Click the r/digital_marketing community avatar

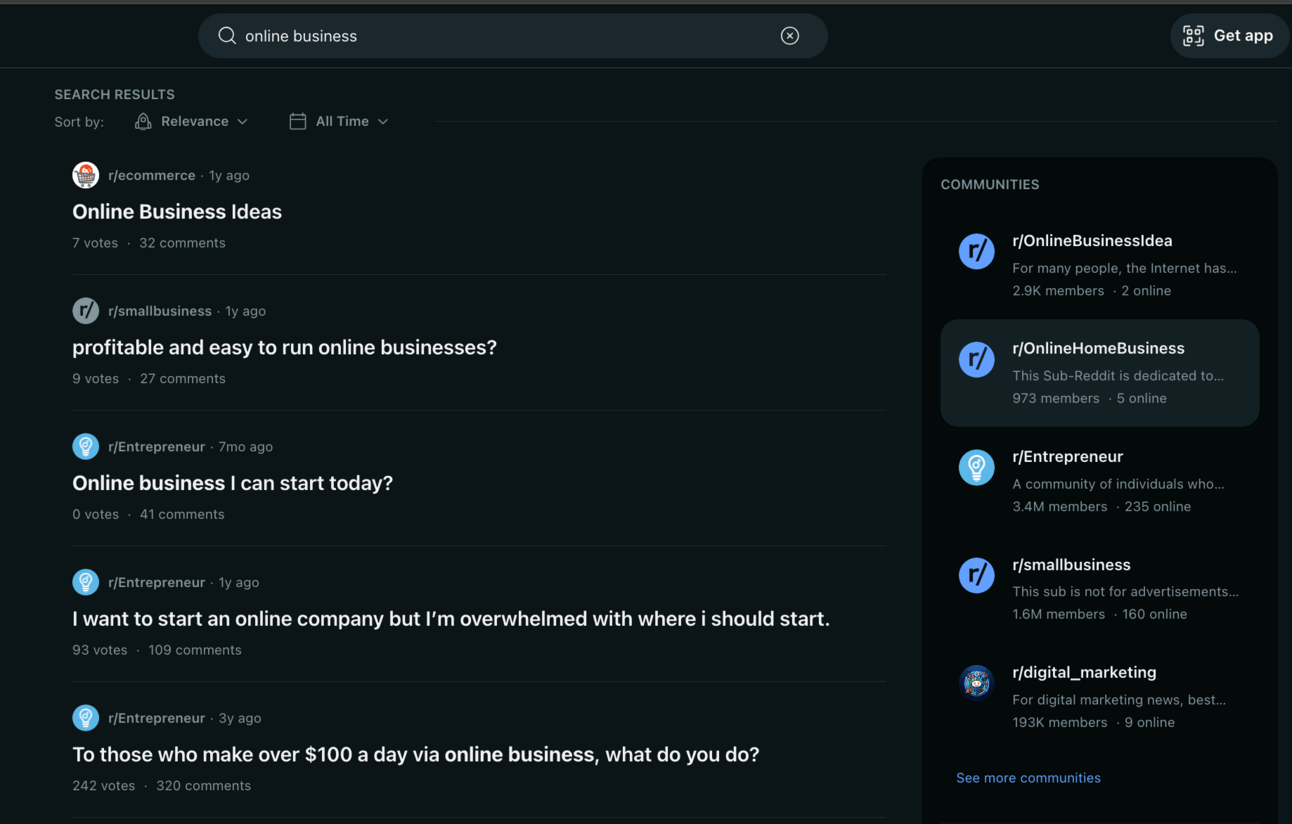point(976,683)
